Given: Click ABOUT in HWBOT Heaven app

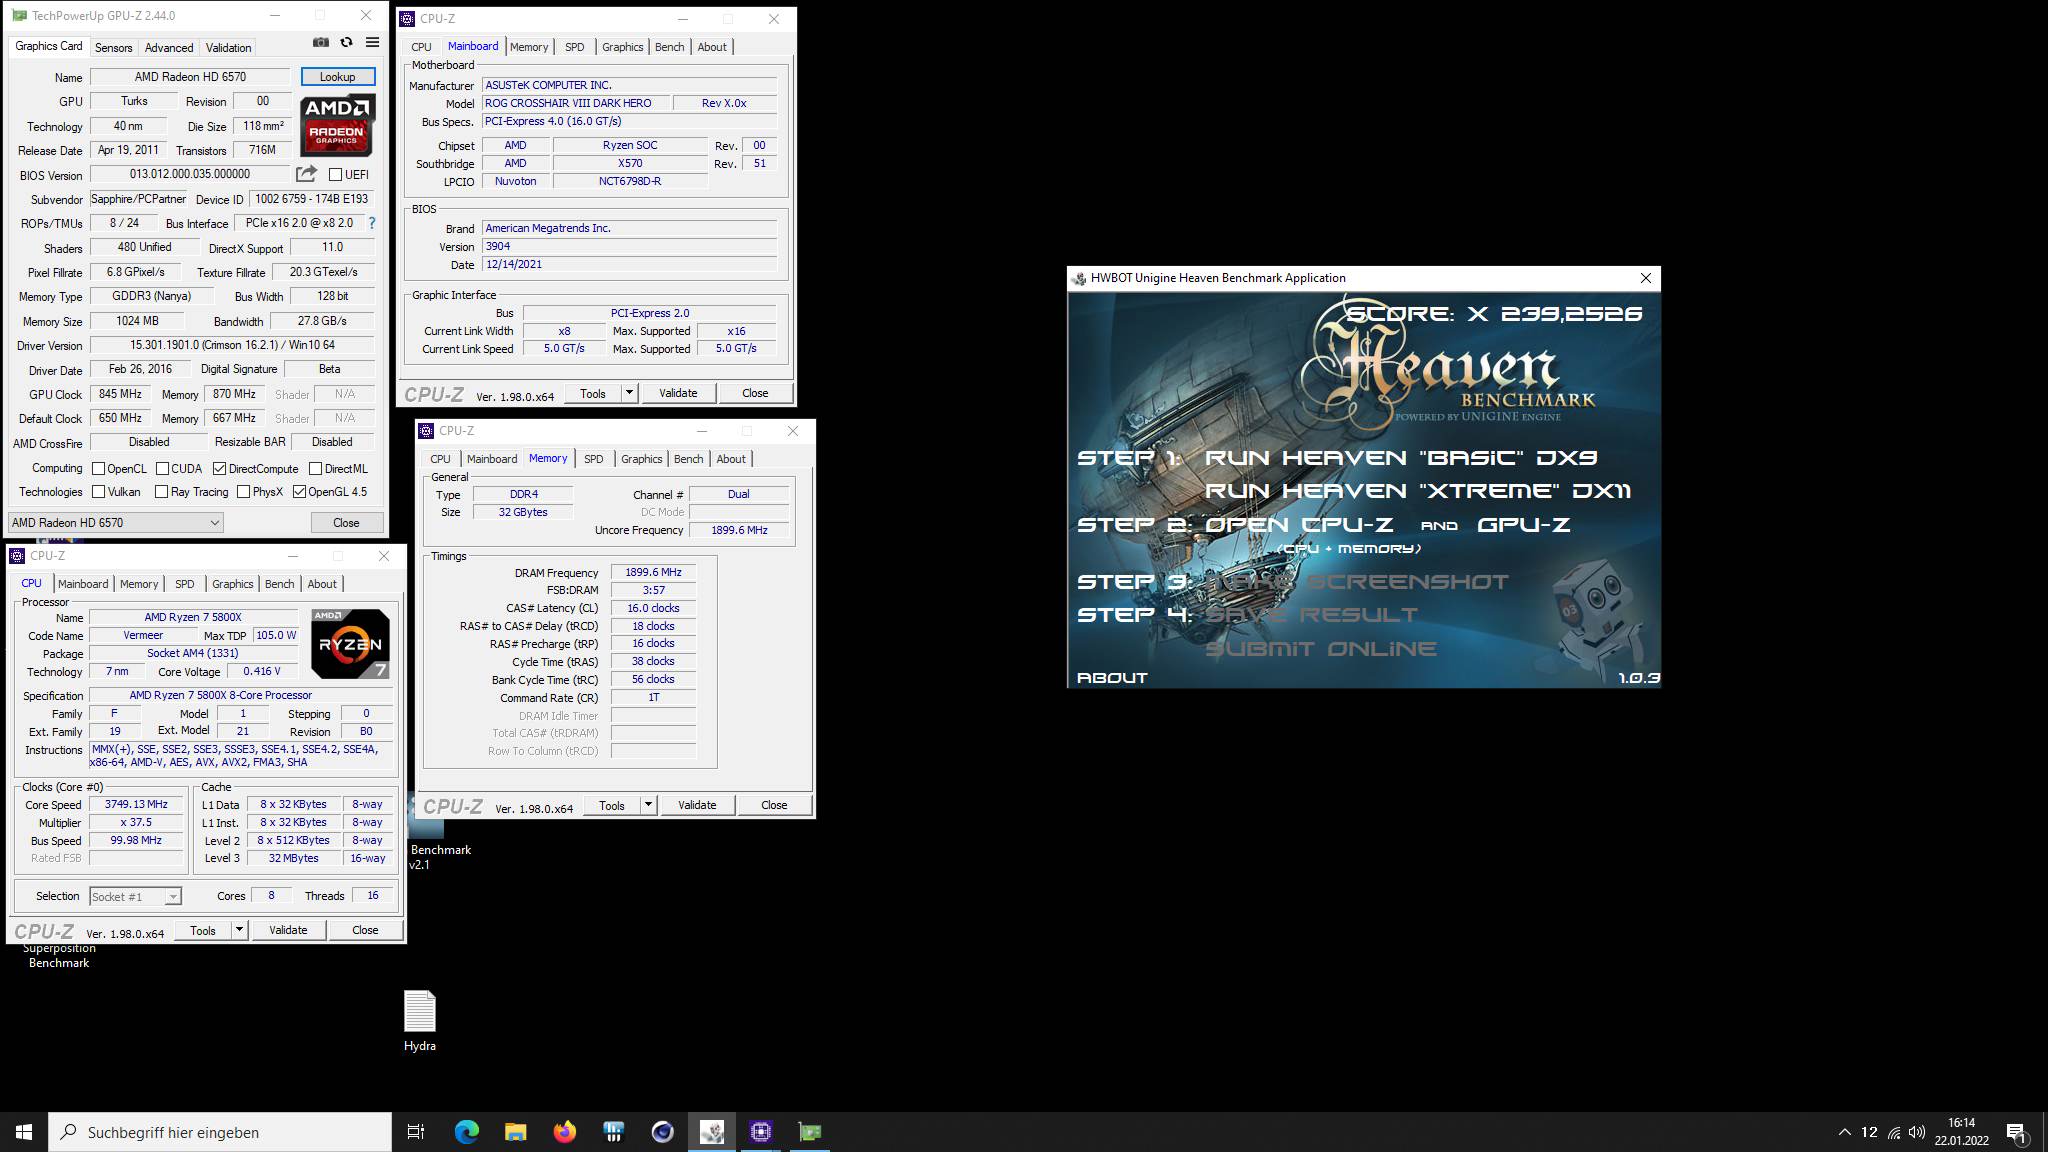Looking at the screenshot, I should pyautogui.click(x=1112, y=678).
